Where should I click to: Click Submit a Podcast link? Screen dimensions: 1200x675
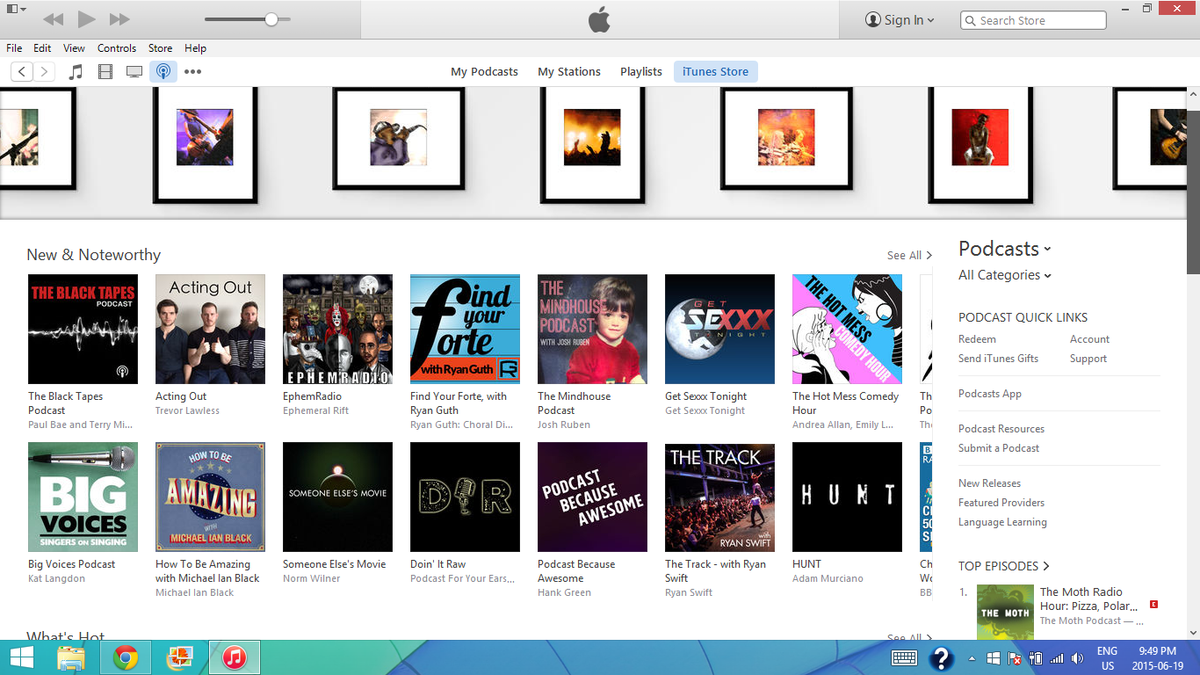coord(998,448)
